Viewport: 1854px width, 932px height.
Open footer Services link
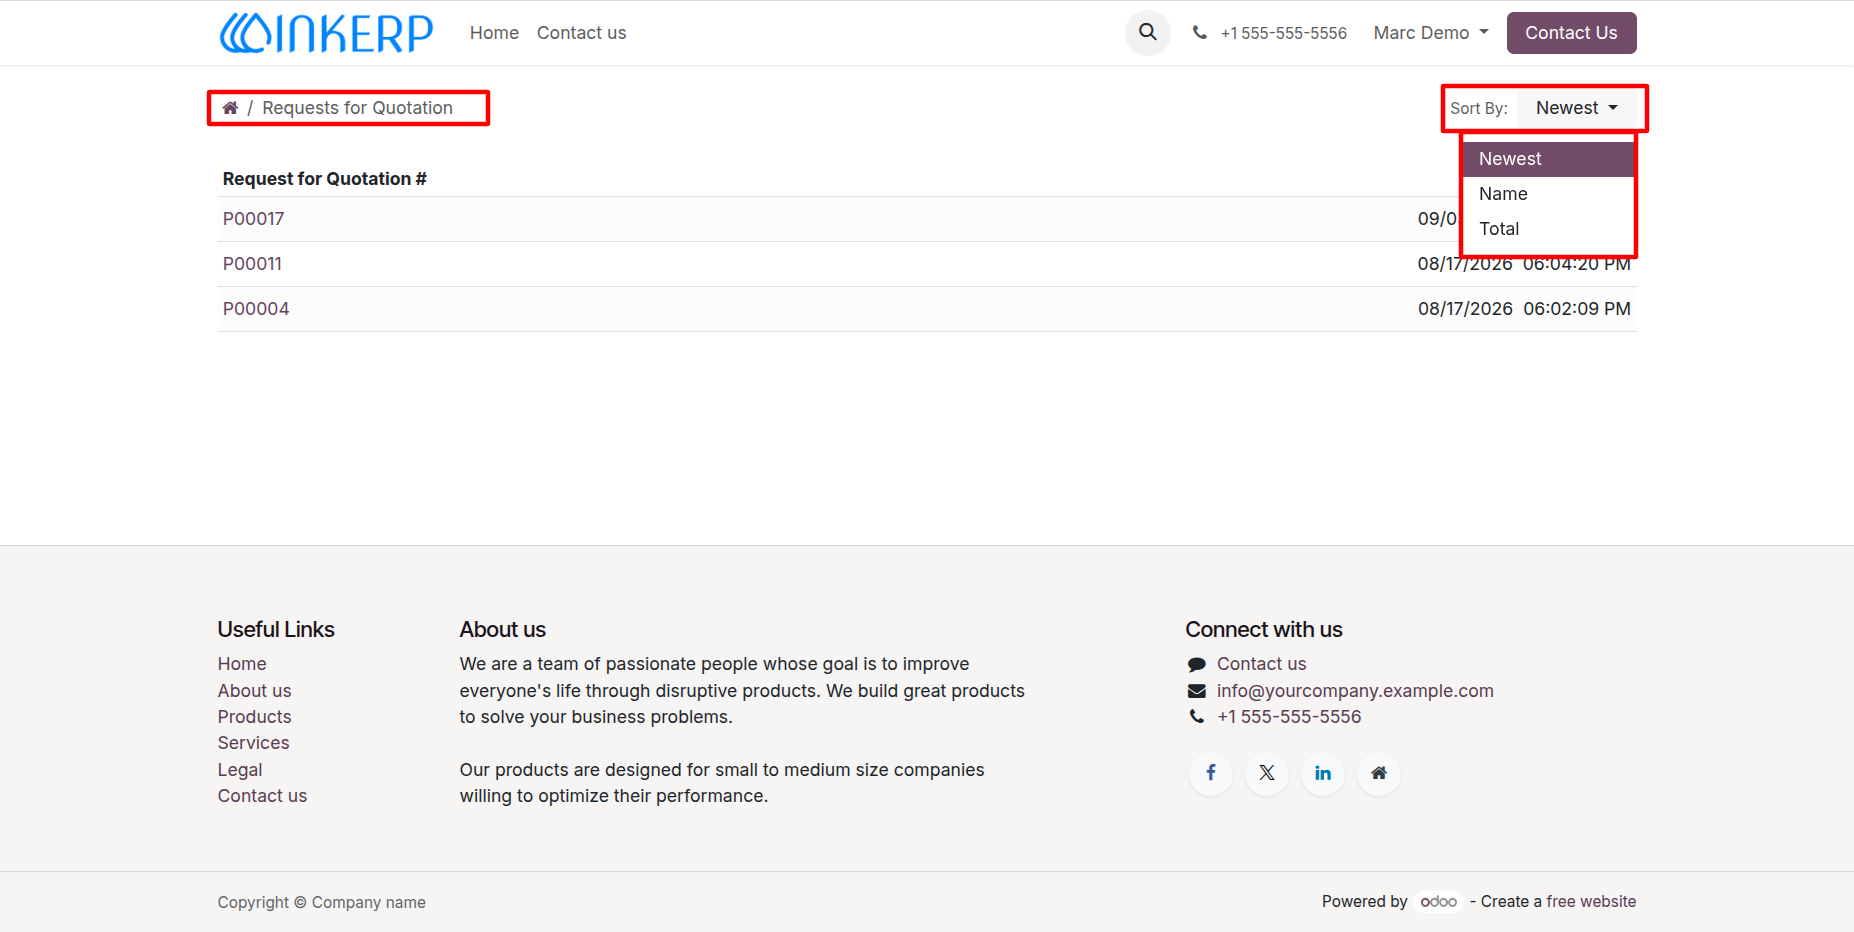[253, 743]
